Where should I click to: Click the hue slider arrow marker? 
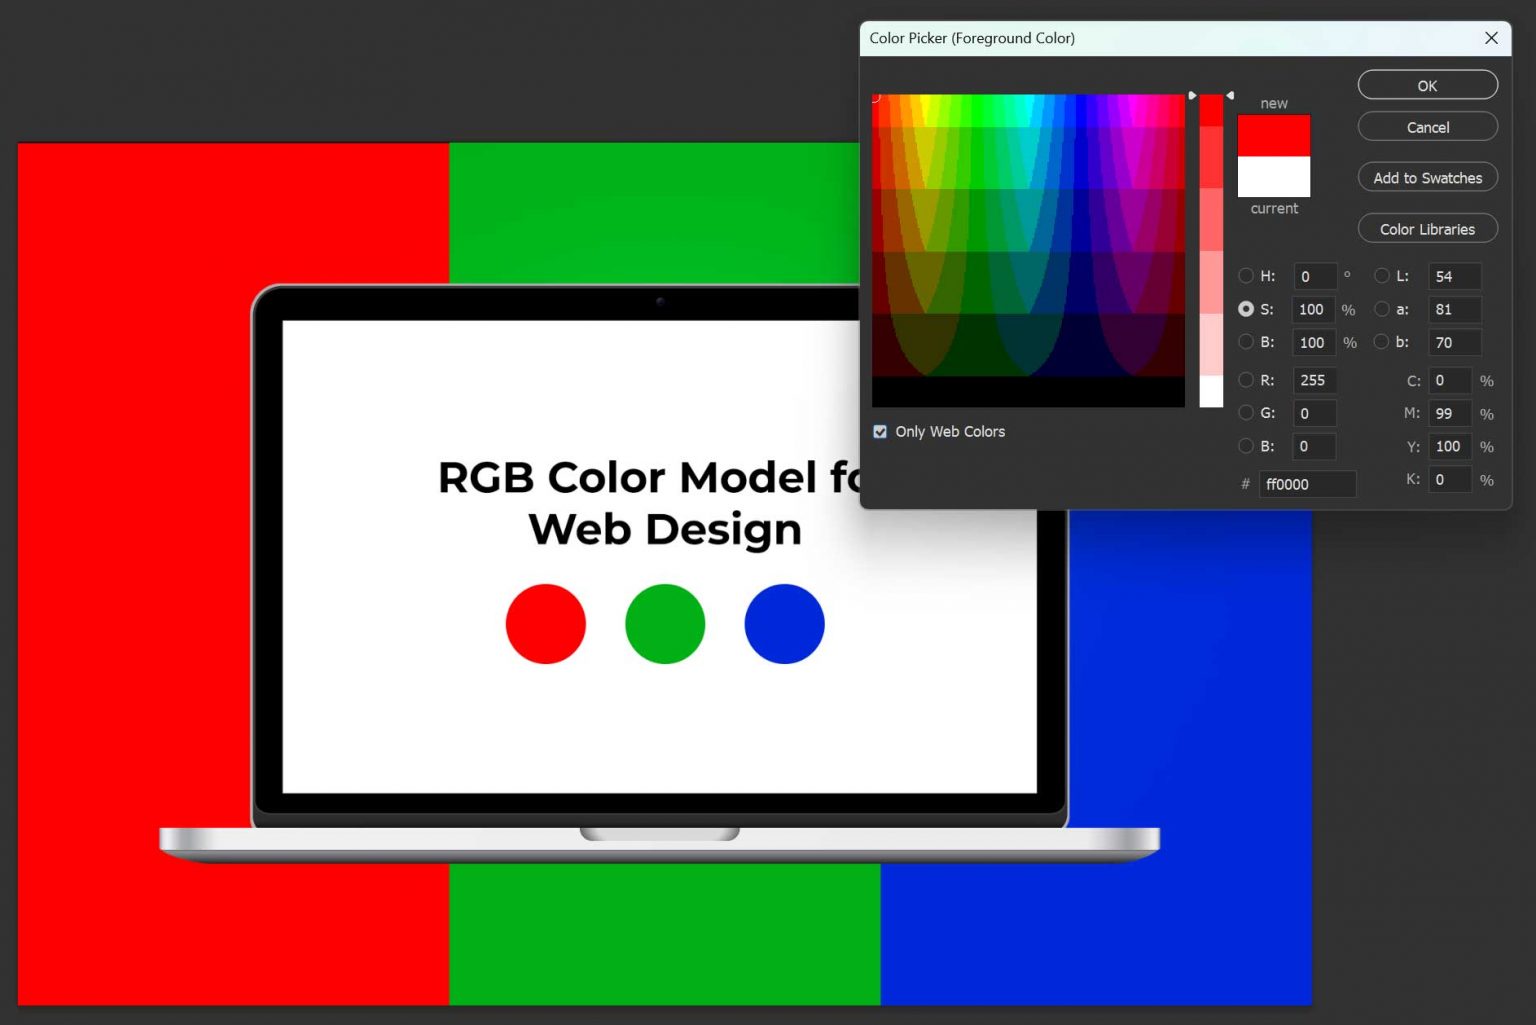[x=1192, y=93]
